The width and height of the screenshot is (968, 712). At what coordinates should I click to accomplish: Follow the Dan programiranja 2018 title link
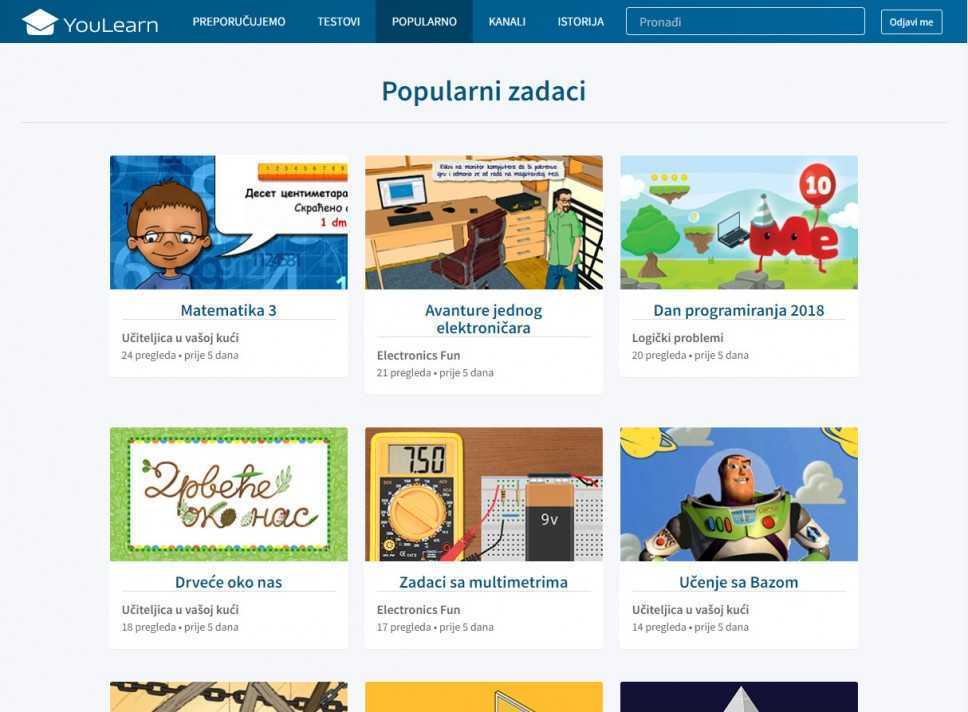pyautogui.click(x=739, y=310)
